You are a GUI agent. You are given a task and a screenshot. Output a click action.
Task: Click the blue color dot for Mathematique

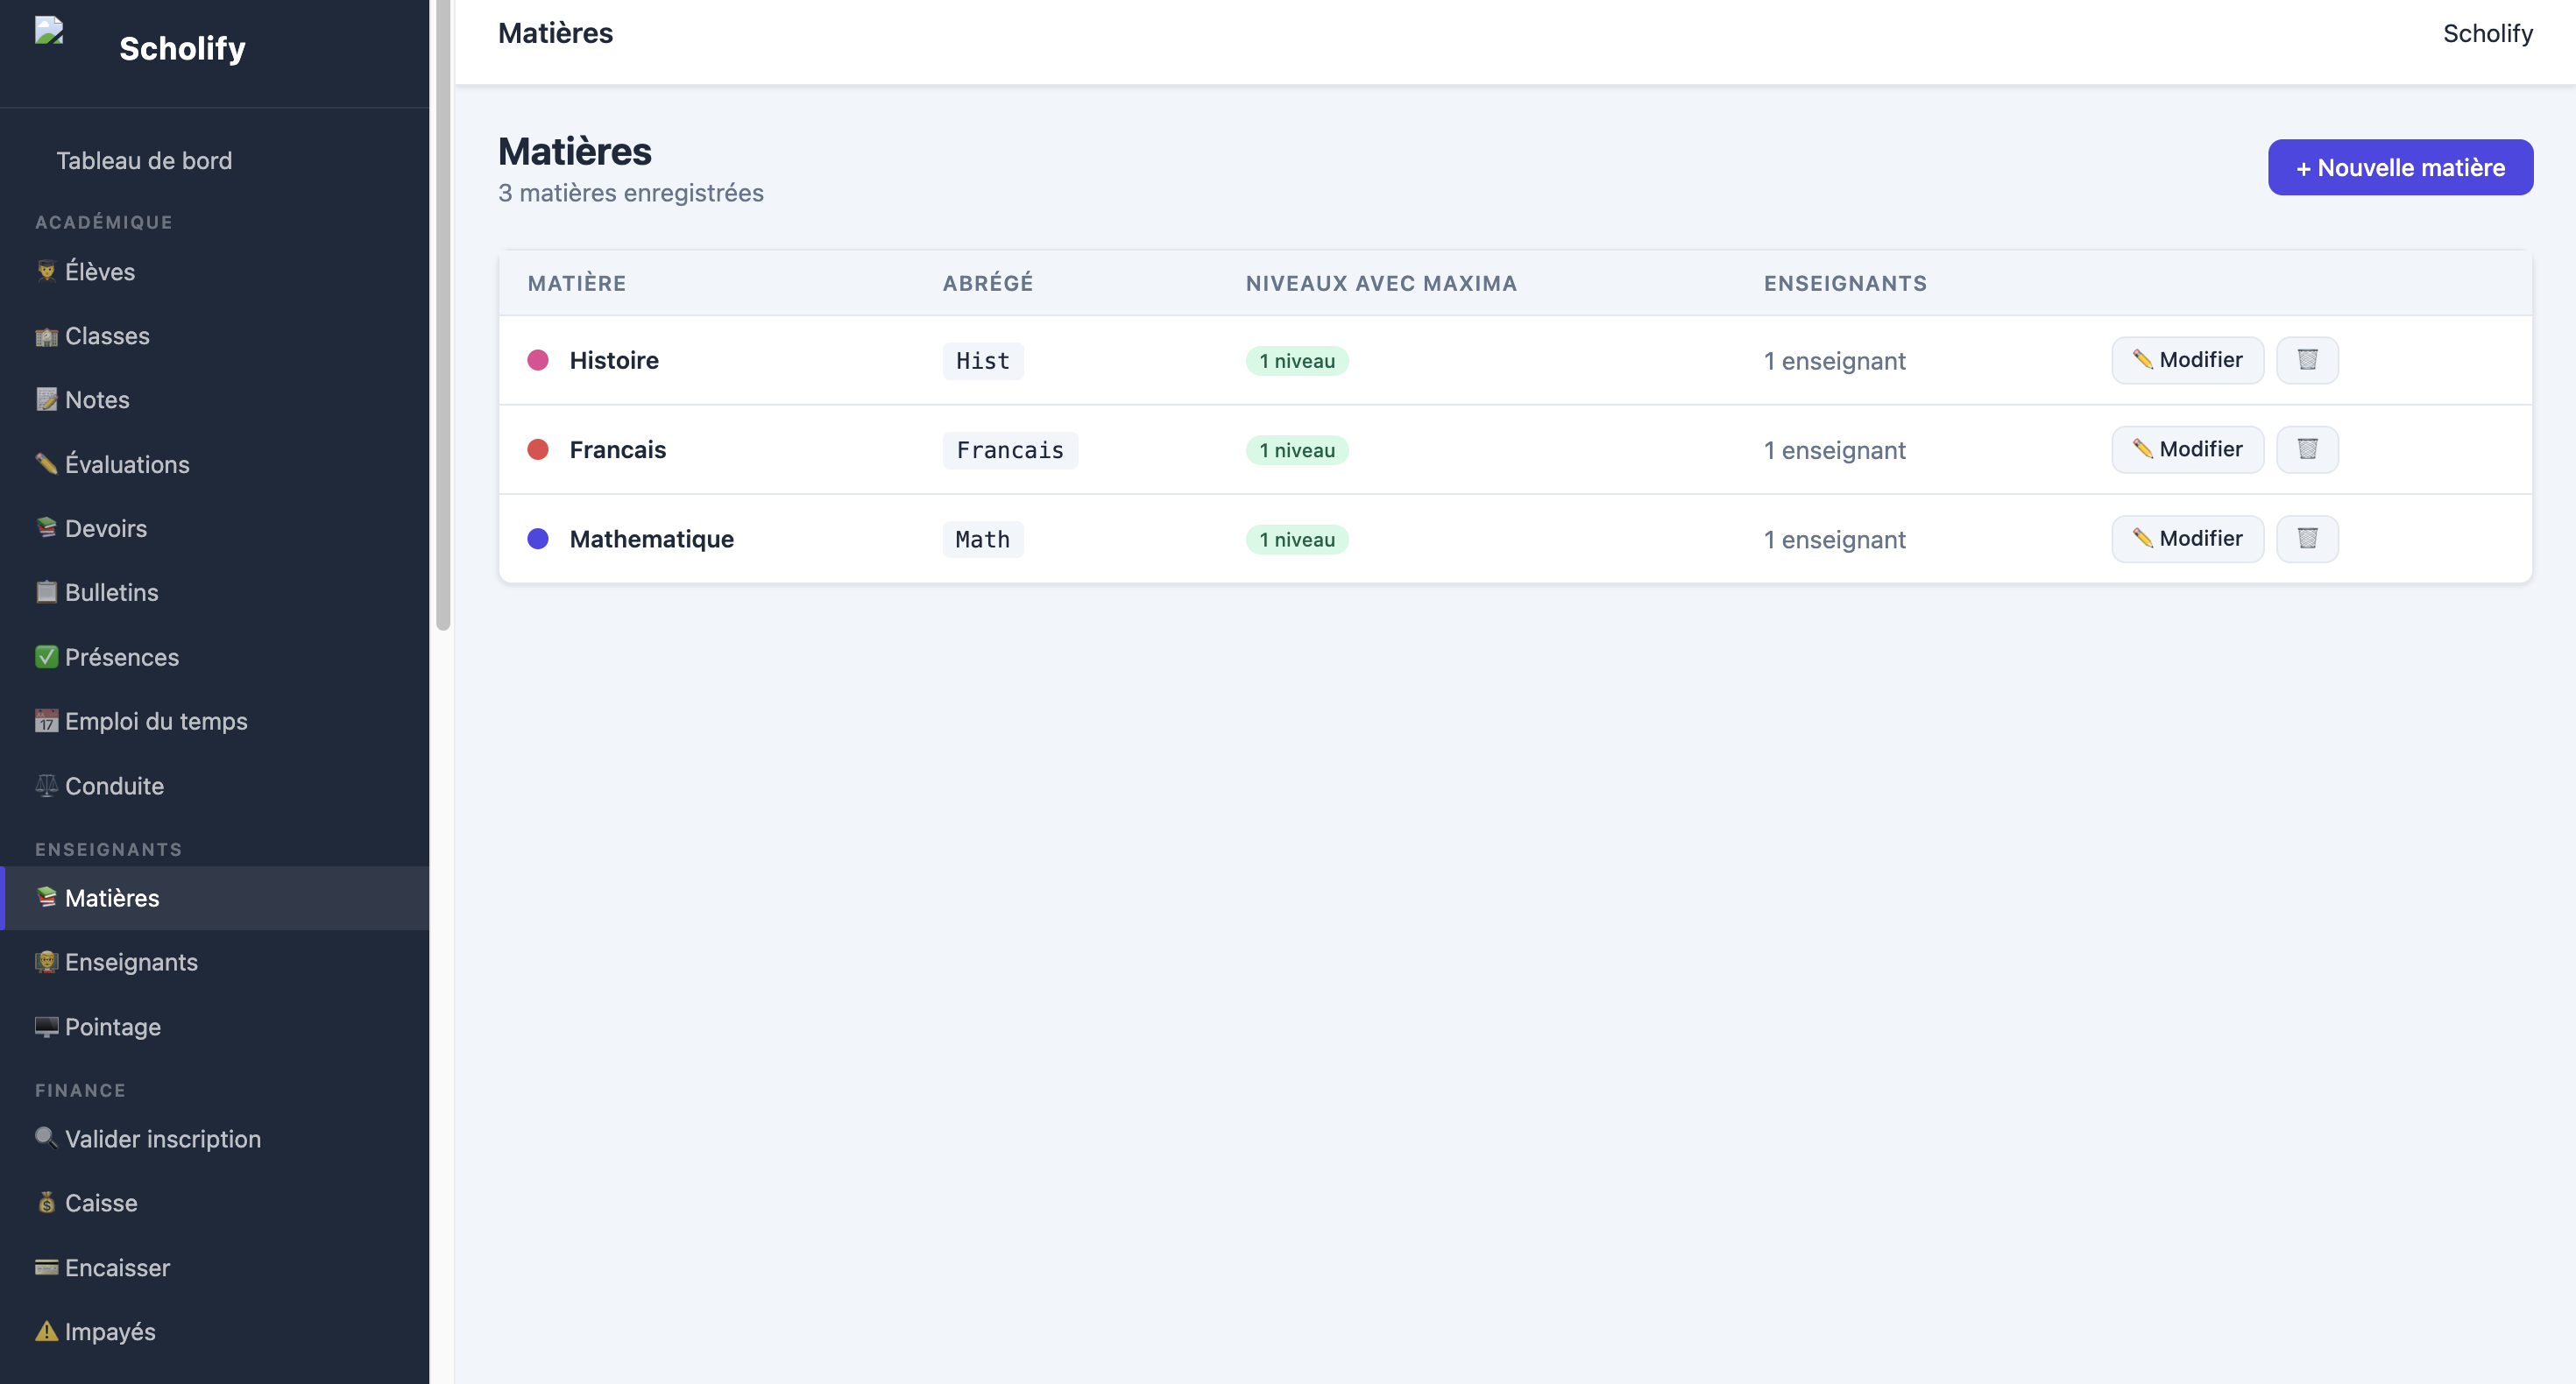coord(538,539)
